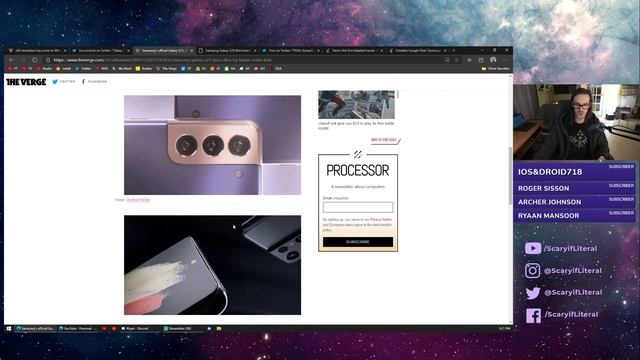
Task: Click the Facebook overlay icon
Action: tap(533, 315)
